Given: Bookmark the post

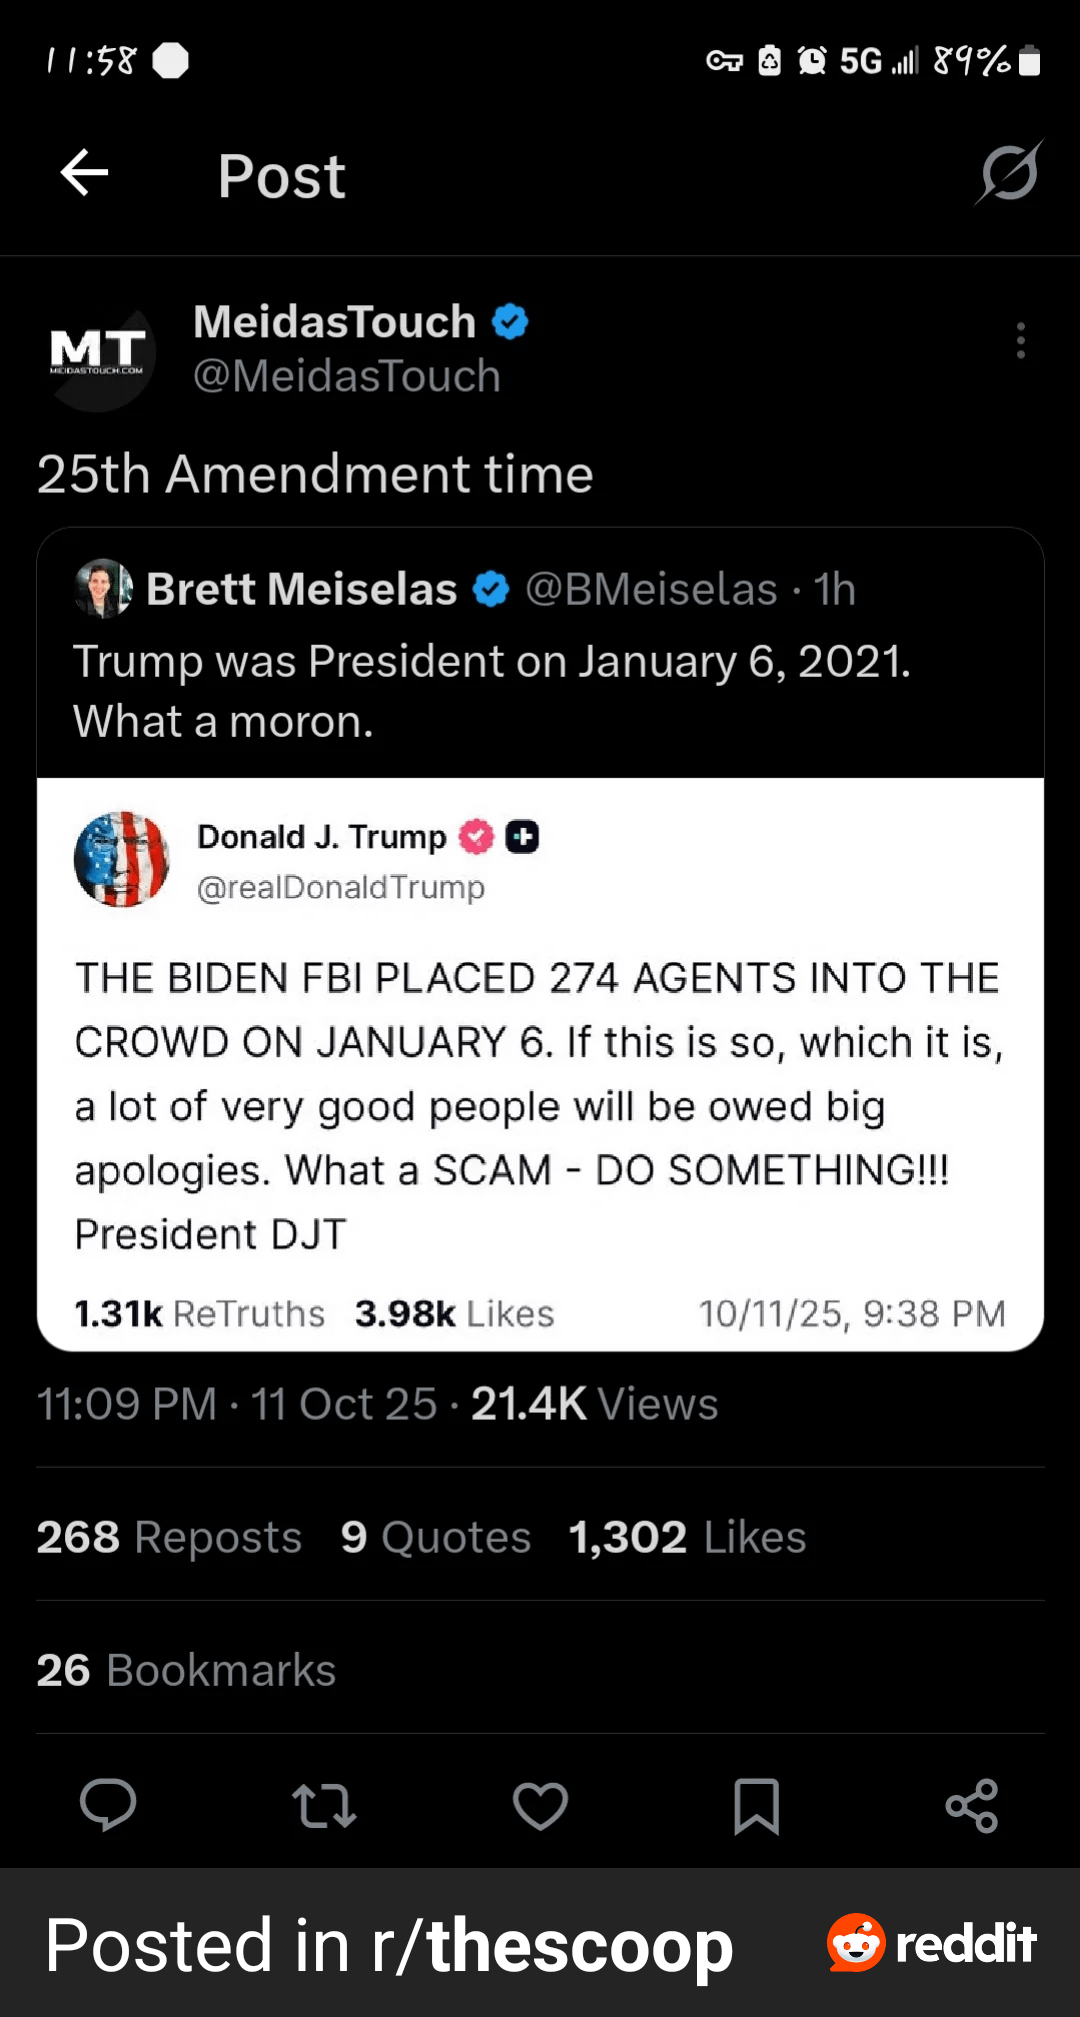Looking at the screenshot, I should coord(756,1805).
